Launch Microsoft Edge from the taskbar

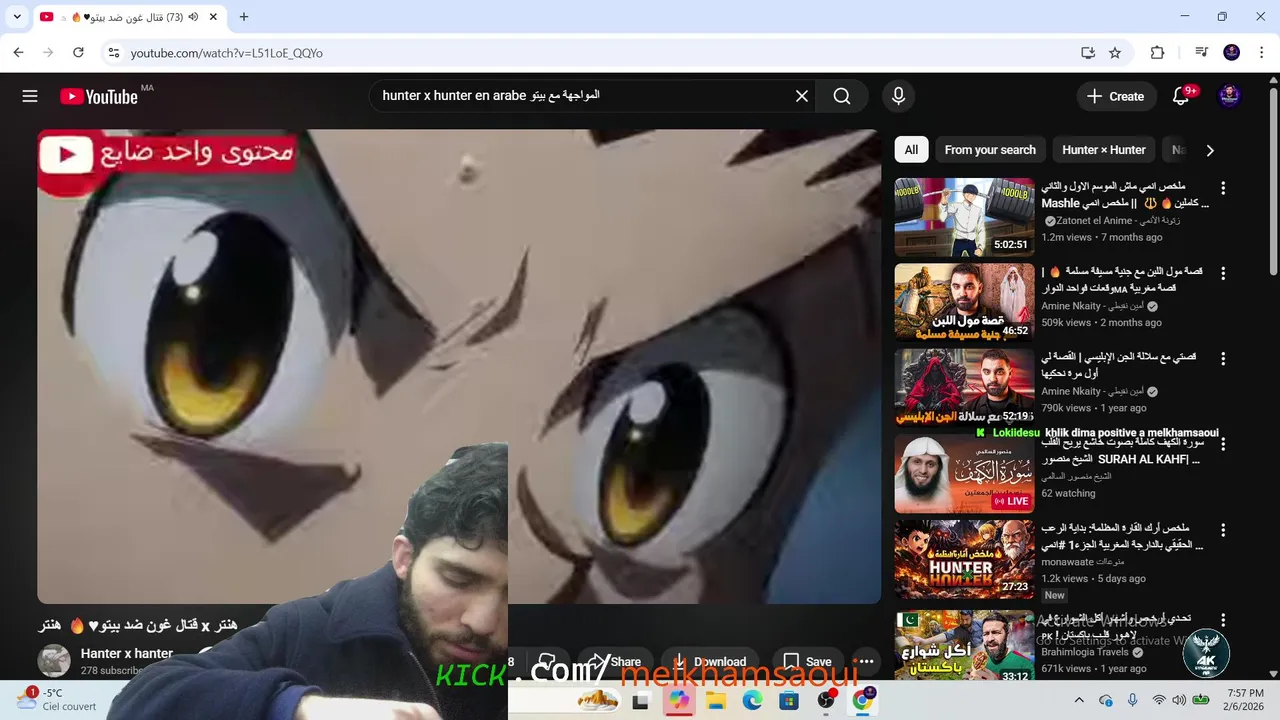point(752,701)
